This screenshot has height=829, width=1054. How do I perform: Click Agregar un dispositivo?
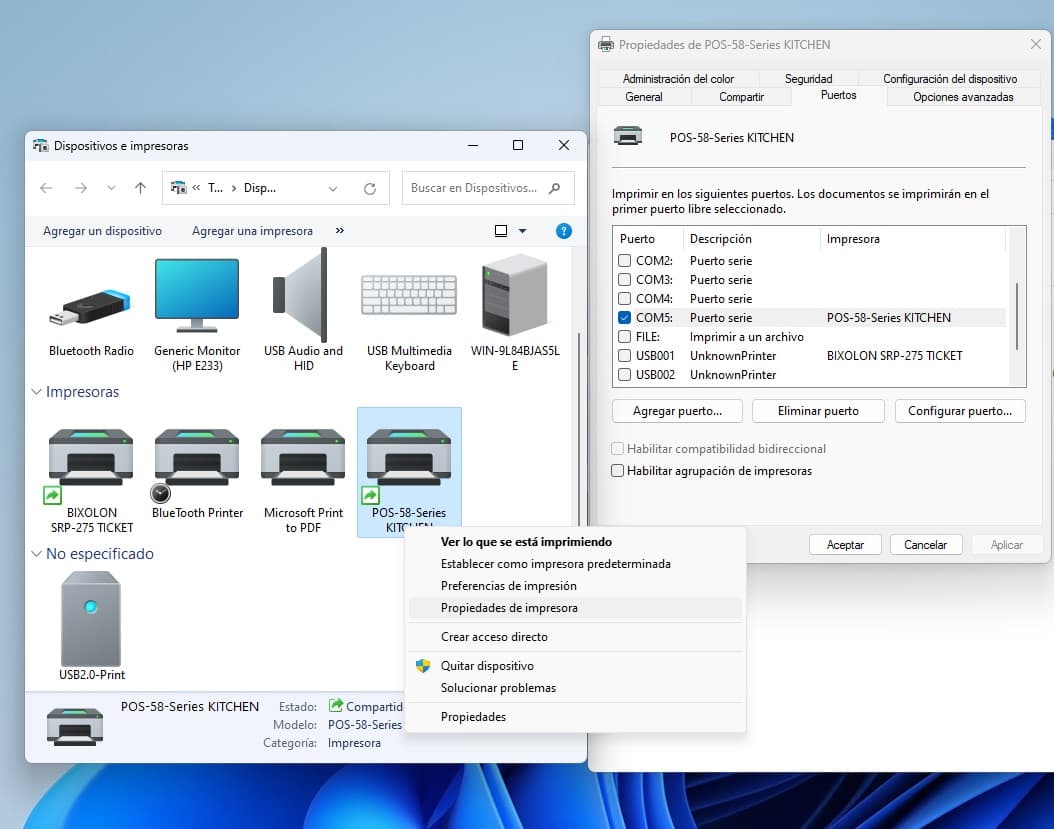tap(102, 231)
